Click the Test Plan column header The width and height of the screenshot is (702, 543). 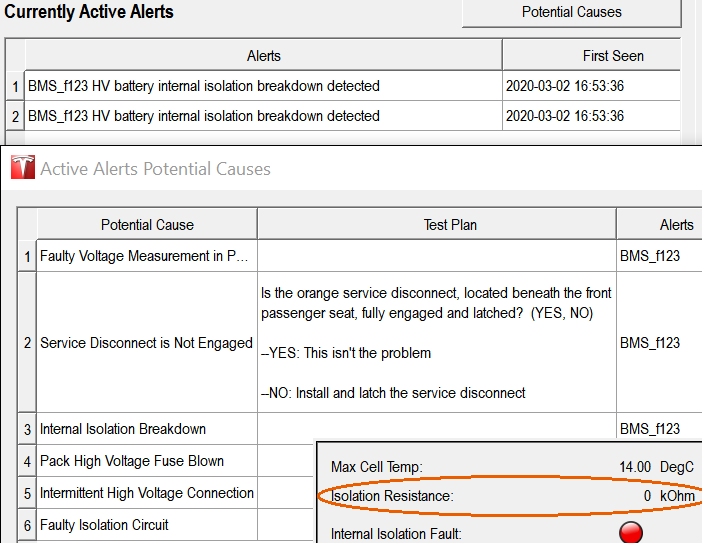(437, 225)
